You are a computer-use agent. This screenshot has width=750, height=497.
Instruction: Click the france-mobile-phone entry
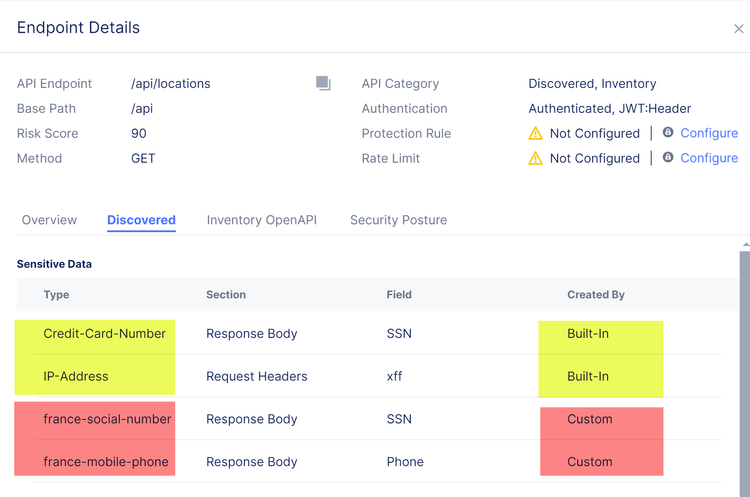(106, 462)
